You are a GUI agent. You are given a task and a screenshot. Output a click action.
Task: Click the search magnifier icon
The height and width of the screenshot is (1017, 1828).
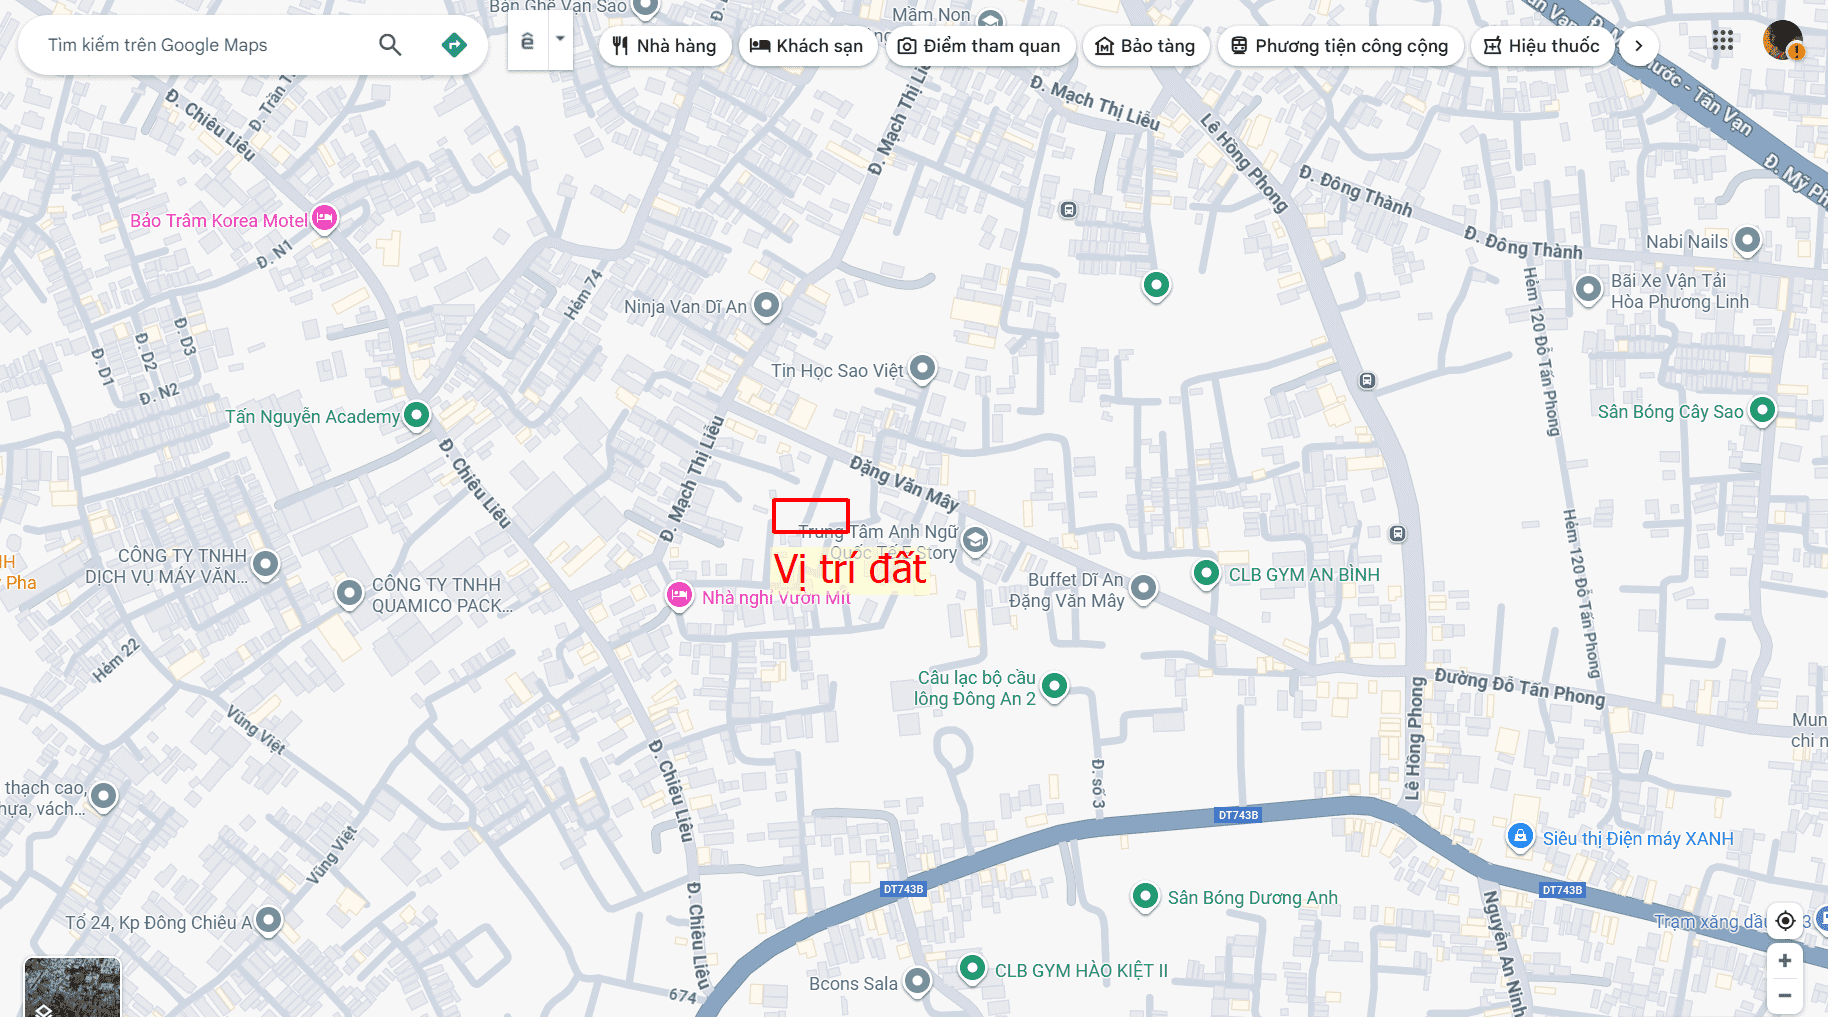(390, 45)
